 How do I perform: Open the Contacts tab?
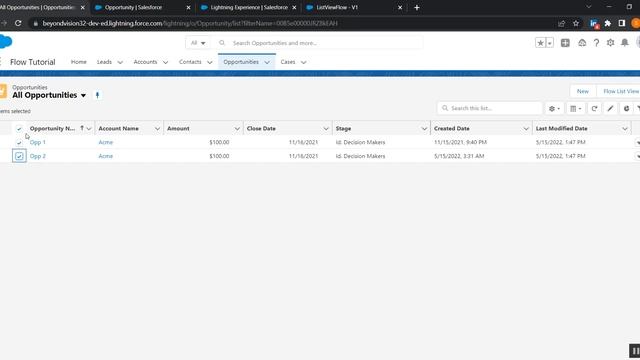pos(190,62)
